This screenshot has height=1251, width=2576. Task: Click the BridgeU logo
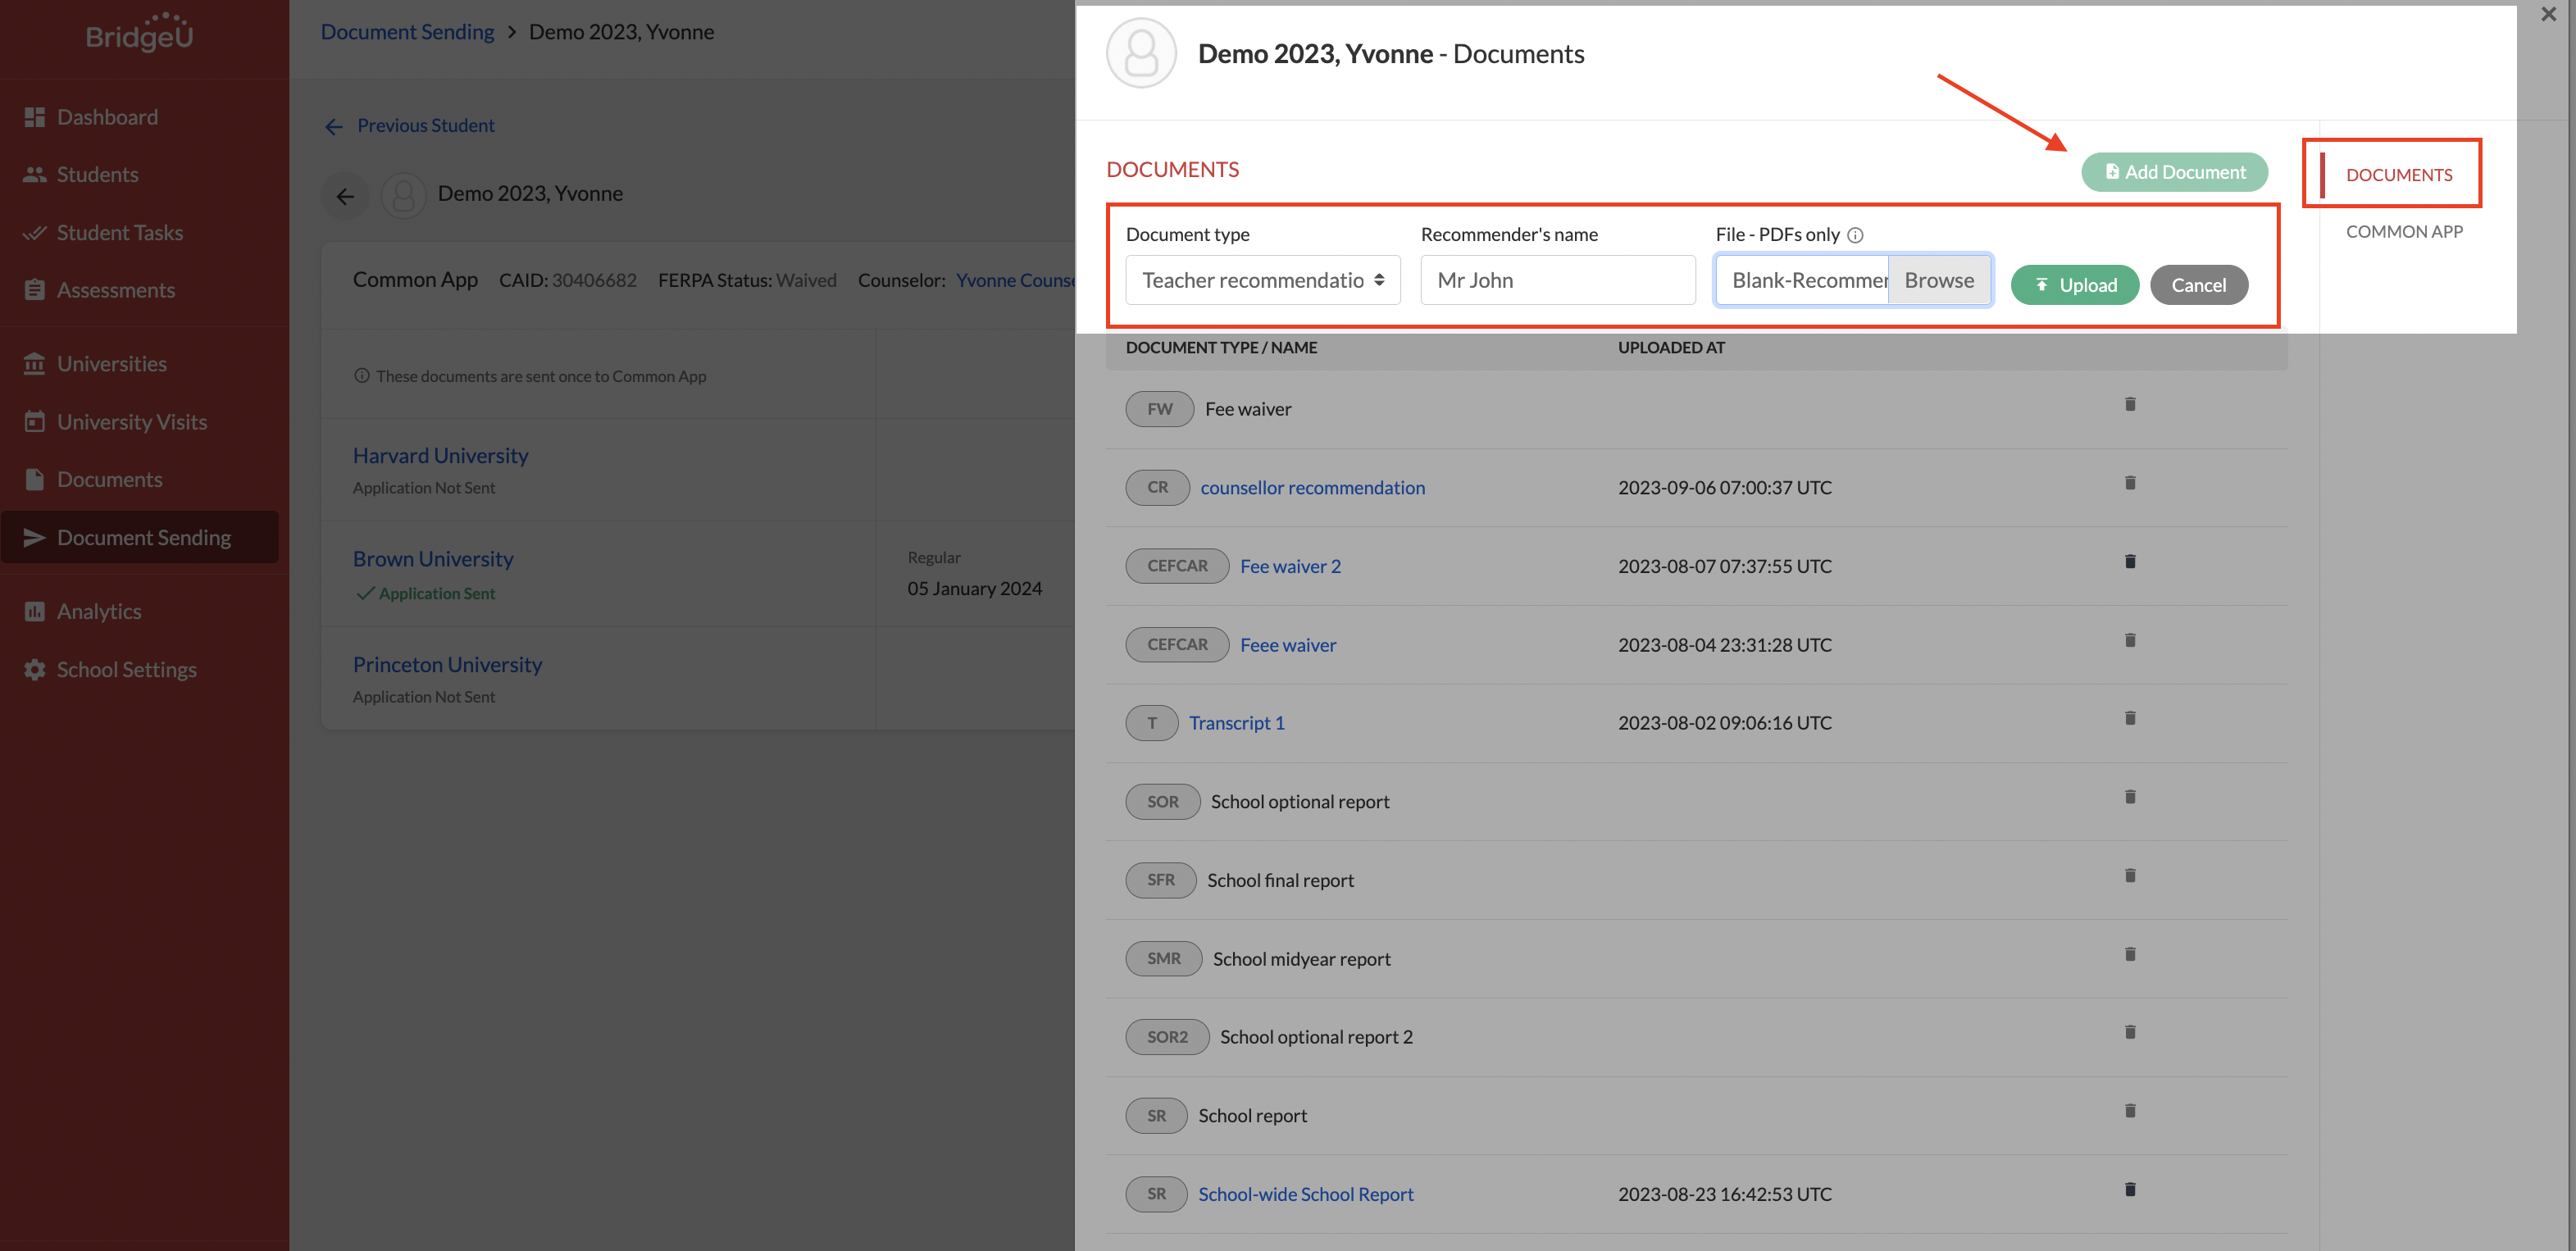(140, 33)
